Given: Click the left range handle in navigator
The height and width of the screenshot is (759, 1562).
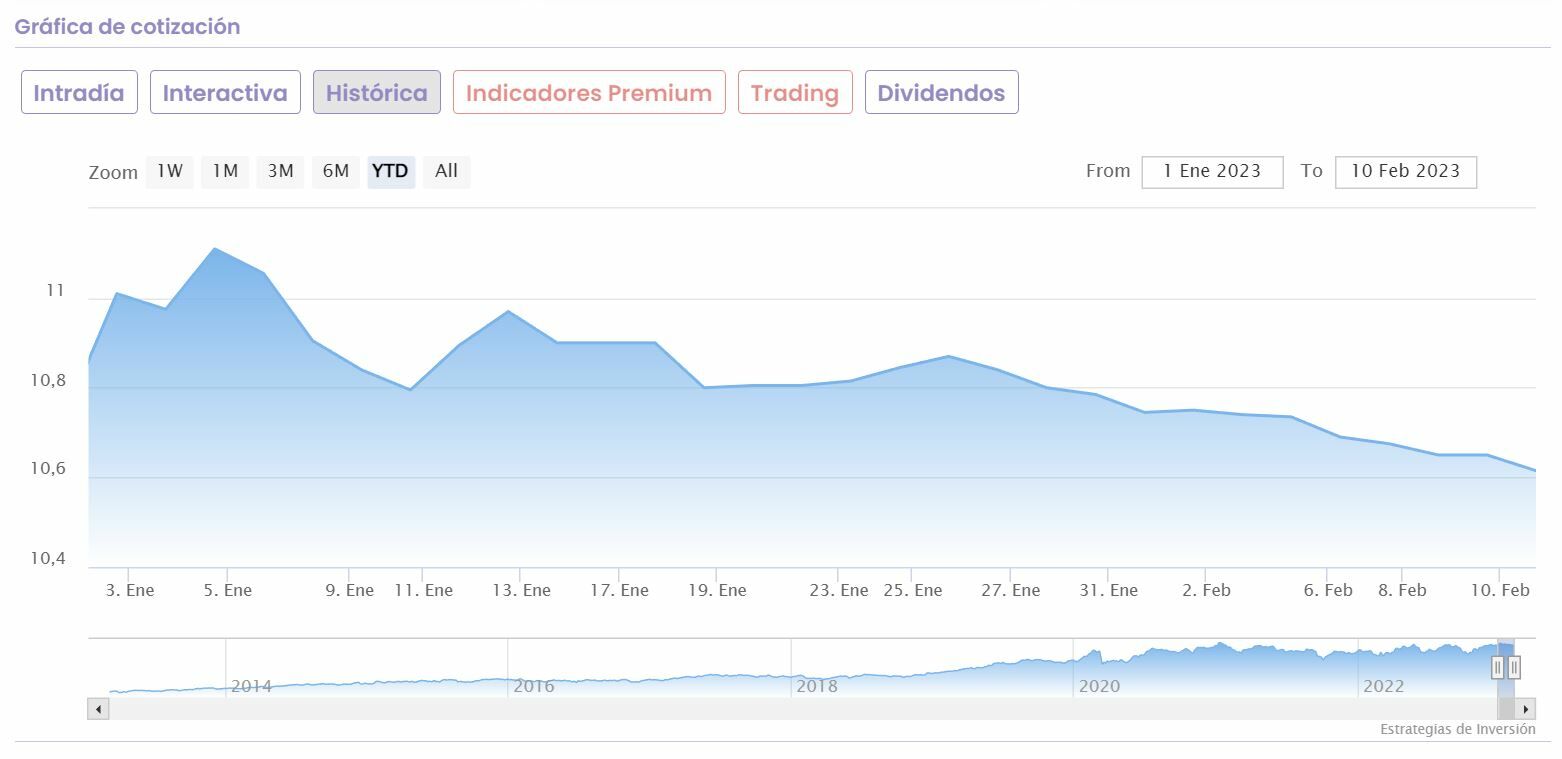Looking at the screenshot, I should [1497, 667].
